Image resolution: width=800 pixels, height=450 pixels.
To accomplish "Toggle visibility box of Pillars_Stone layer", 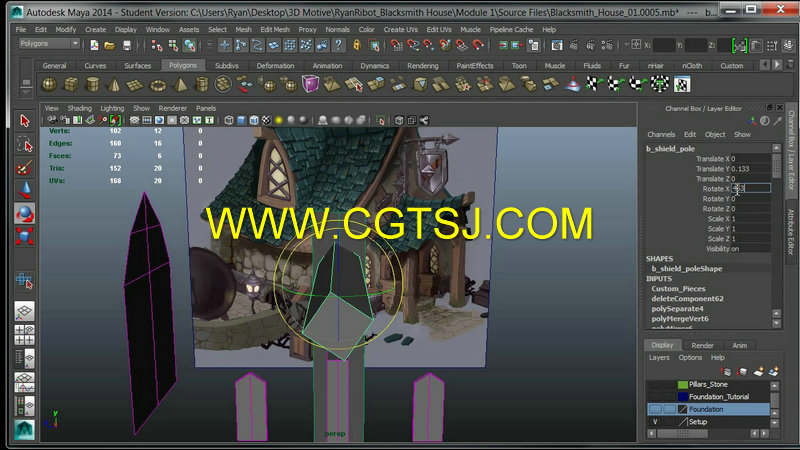I will (655, 384).
